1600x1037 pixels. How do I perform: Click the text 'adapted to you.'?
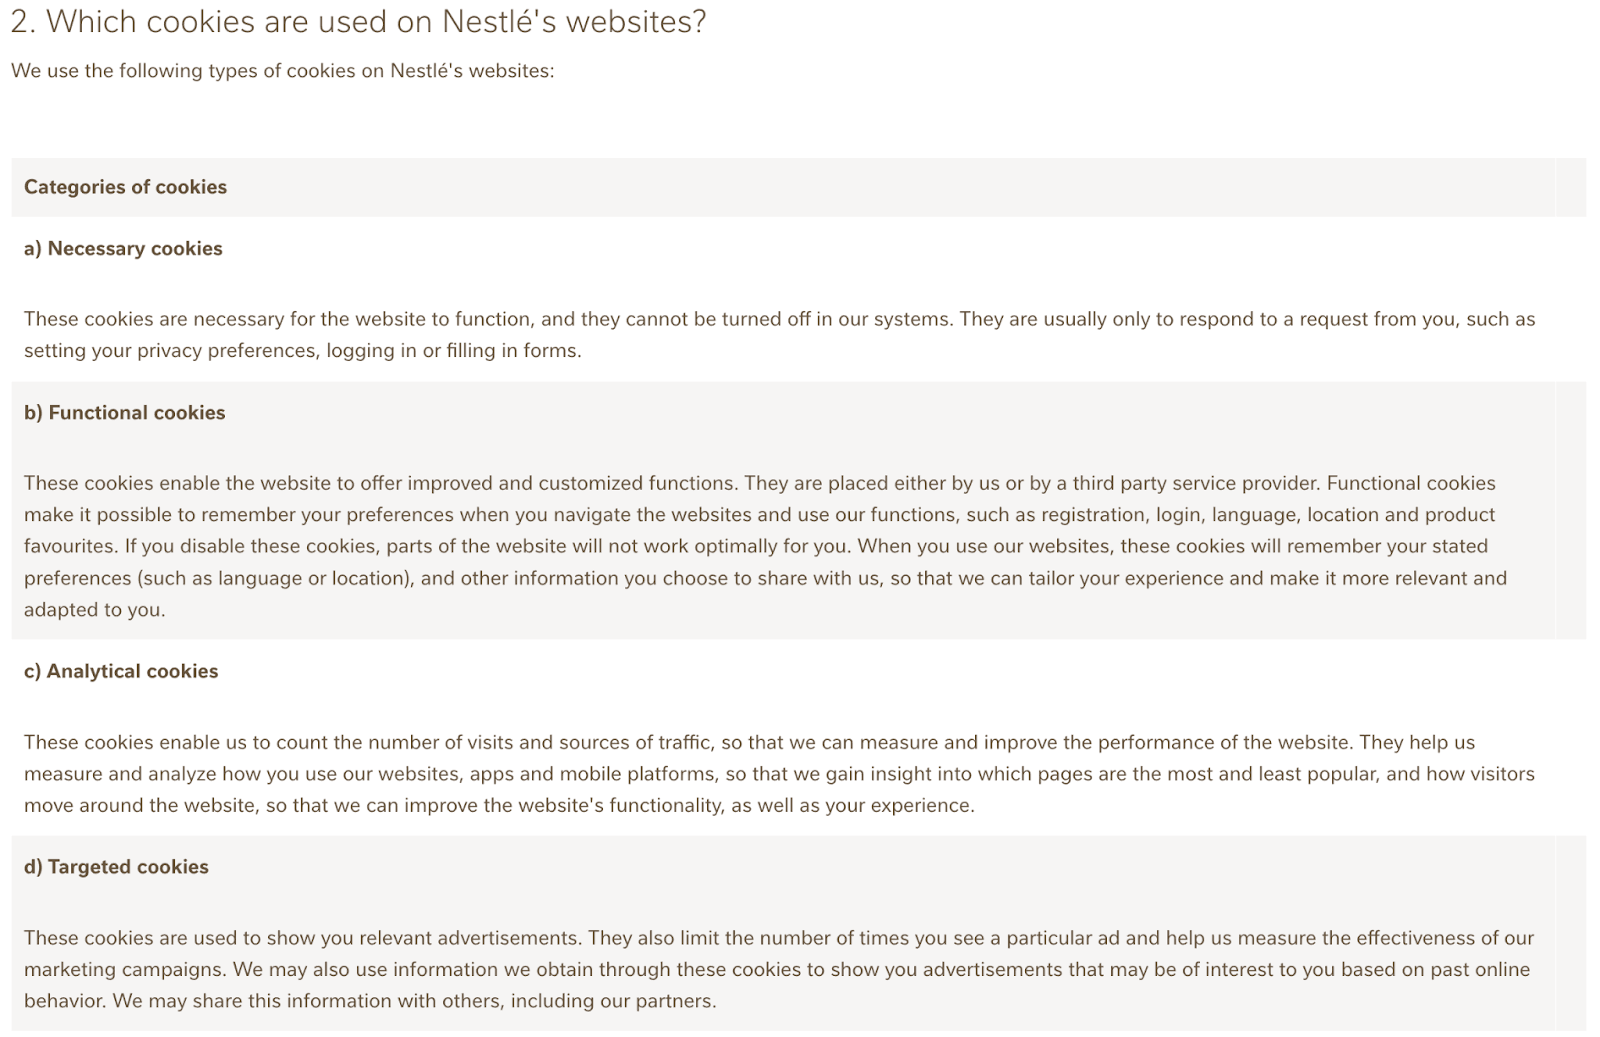[95, 610]
